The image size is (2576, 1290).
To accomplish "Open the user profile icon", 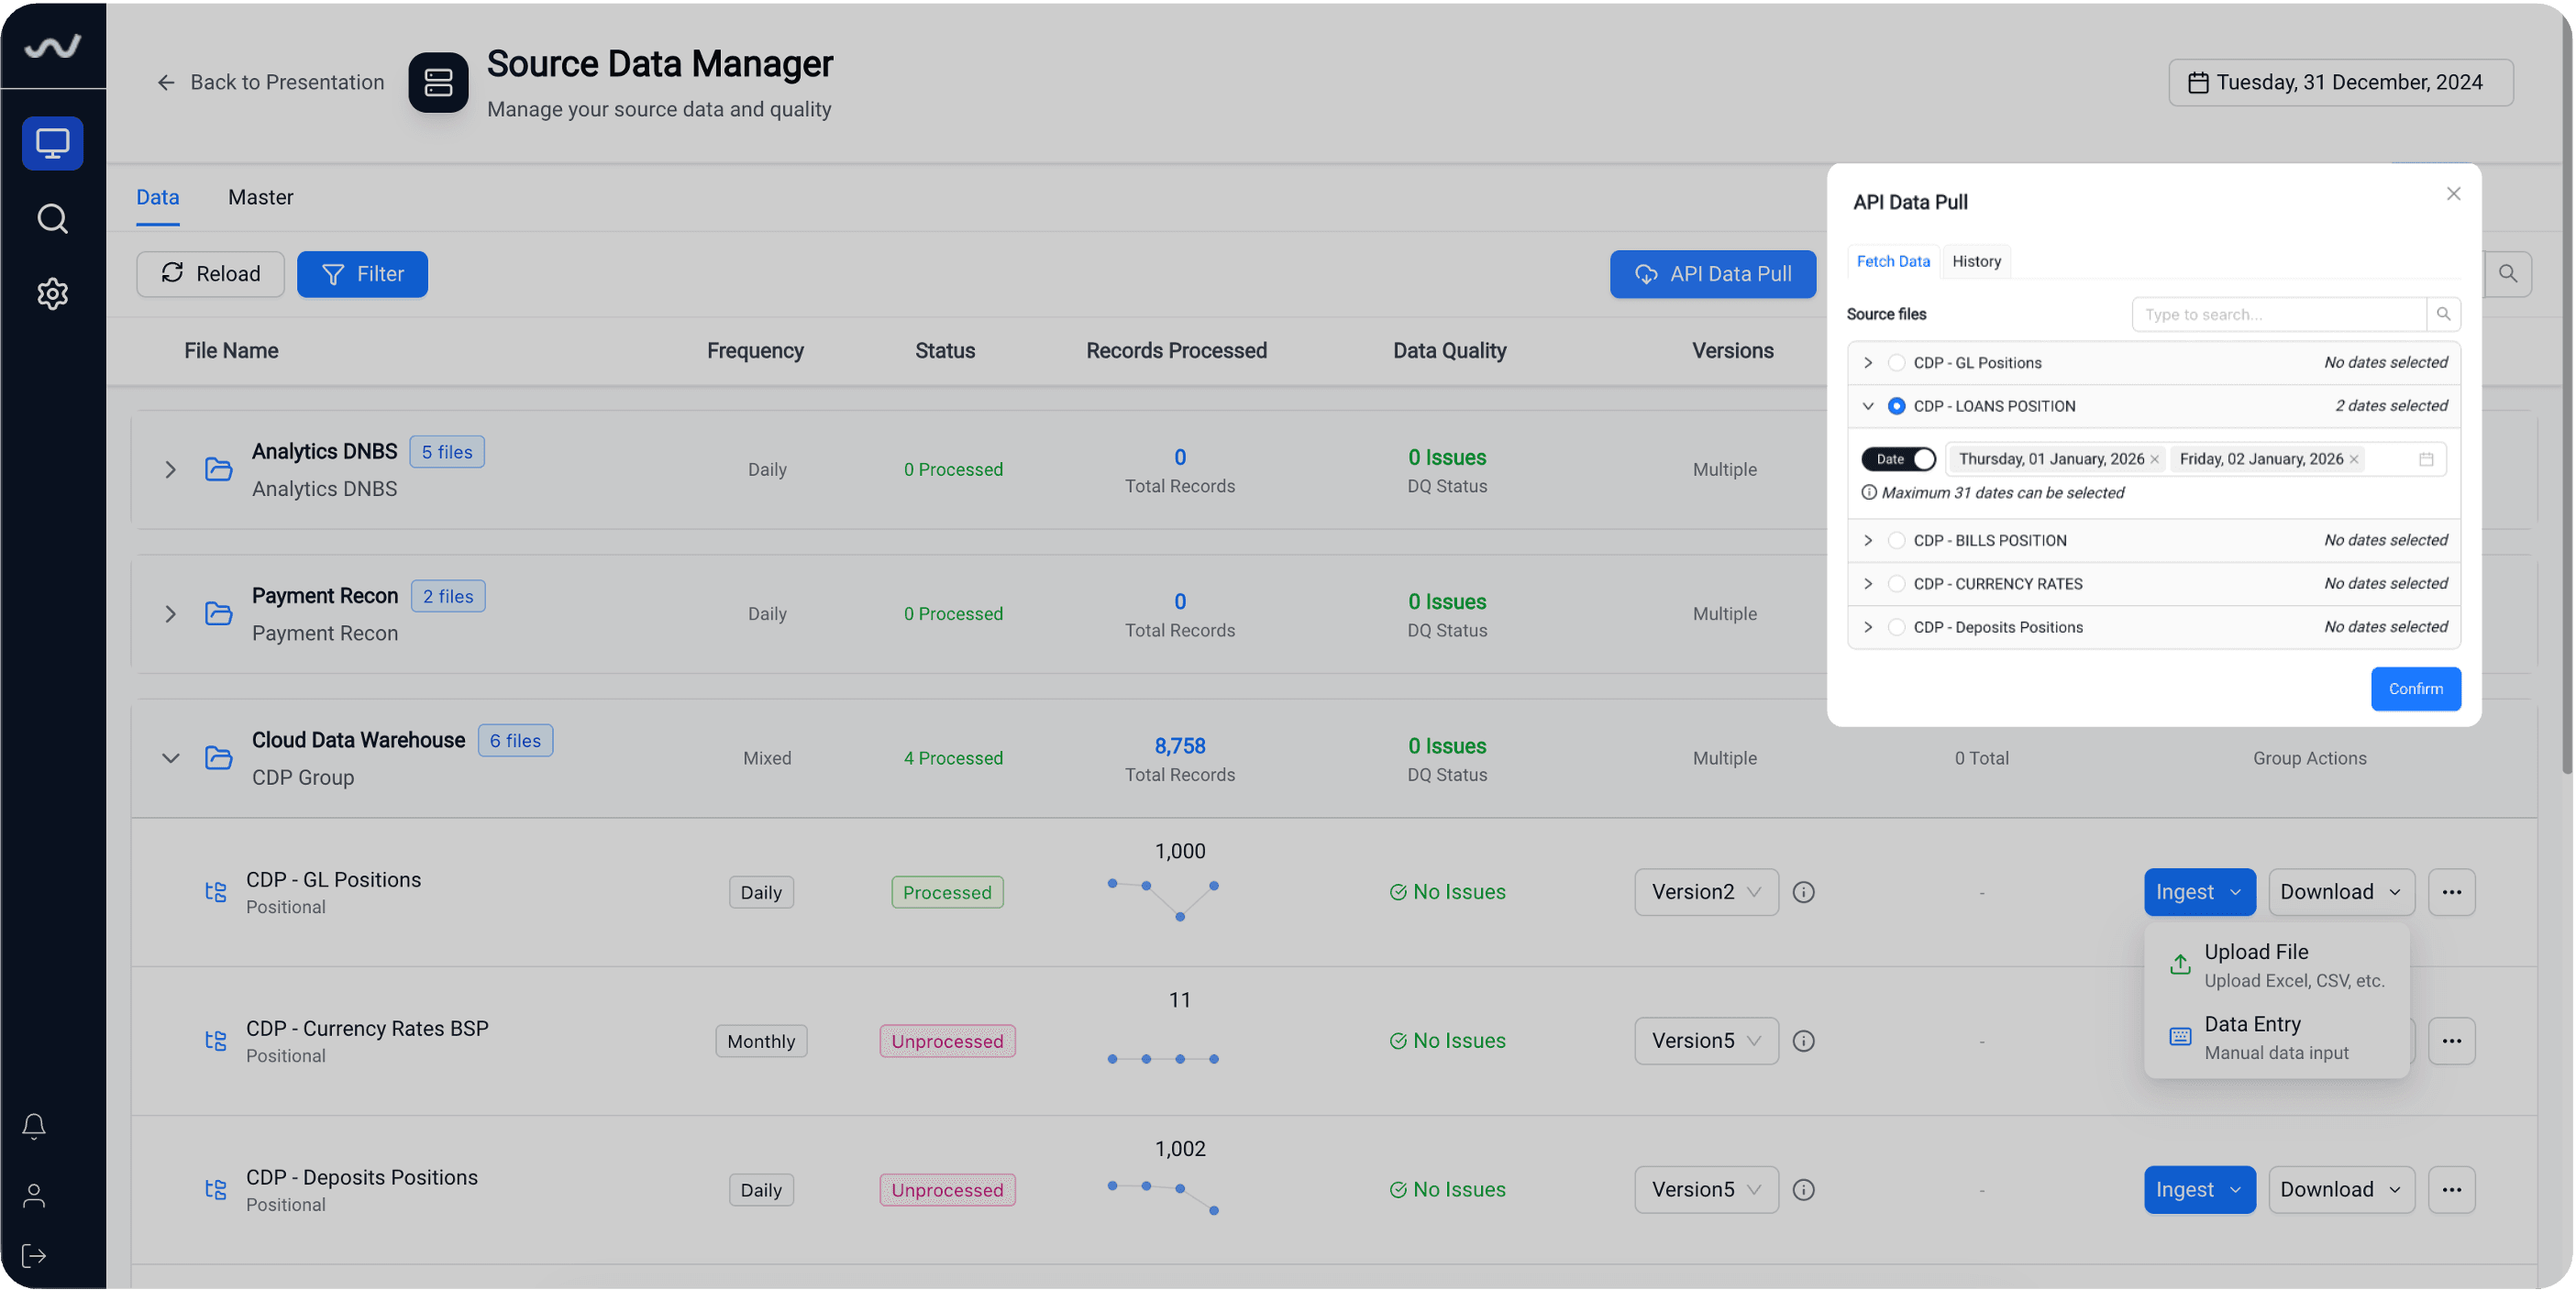I will (34, 1195).
